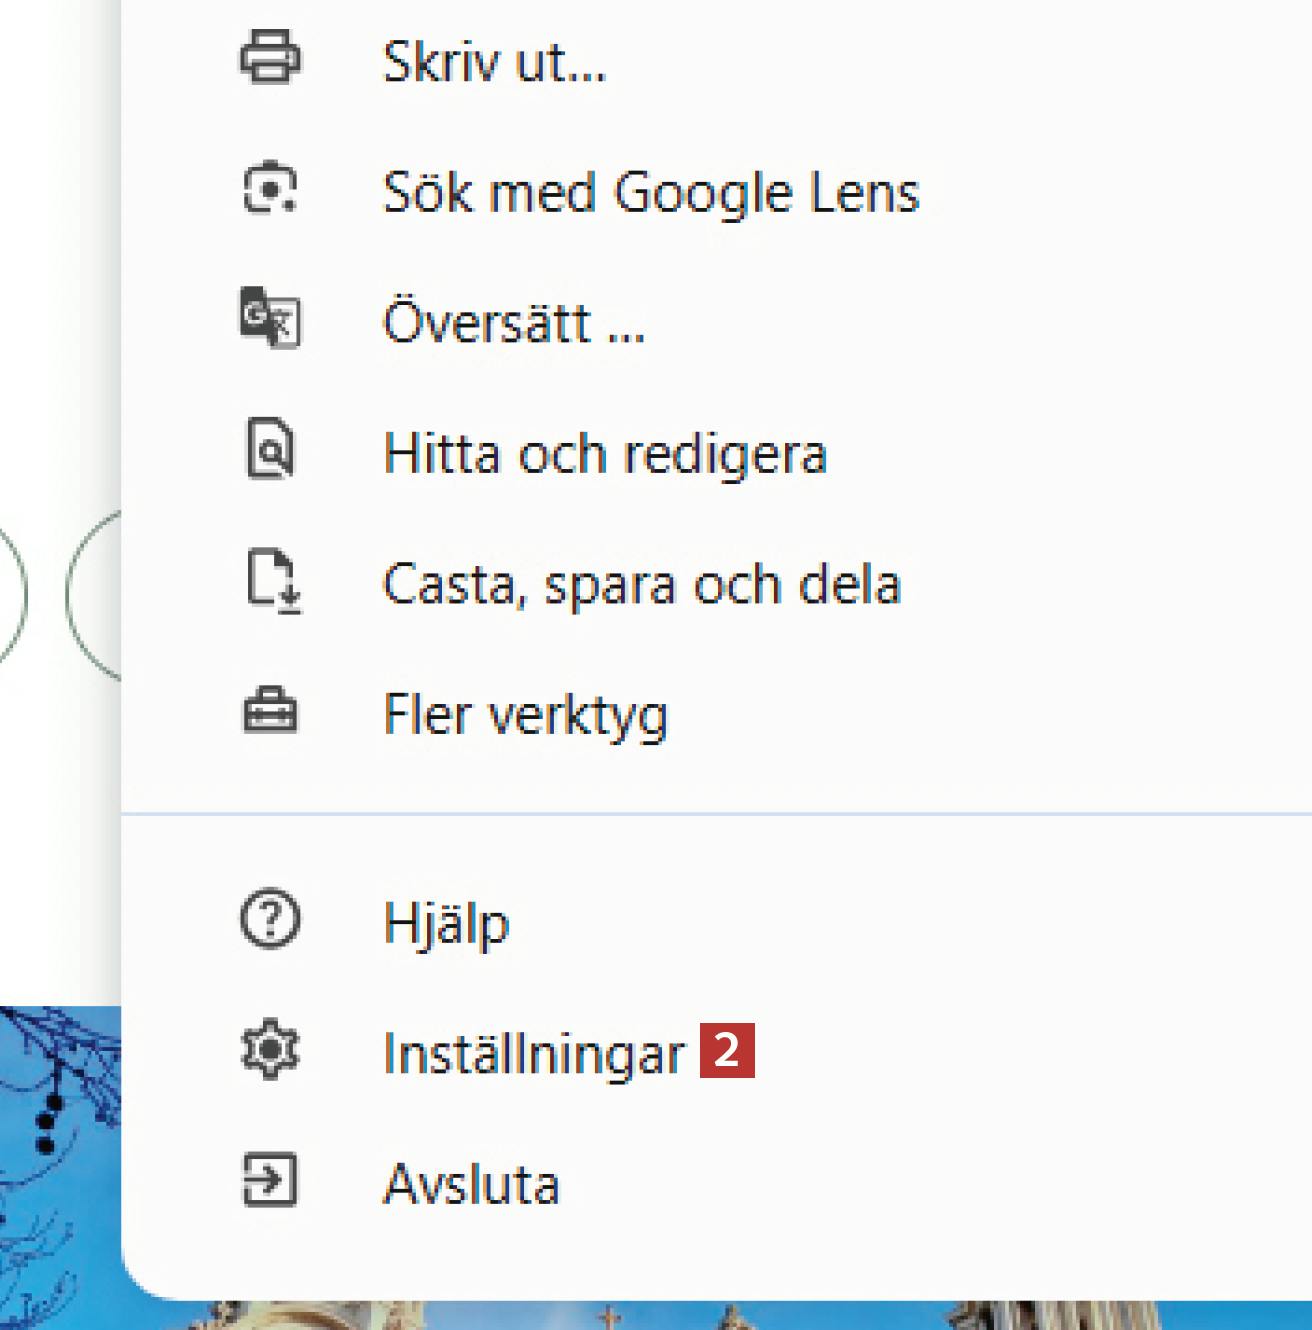
Task: Click the gear icon beside Inställningar
Action: pyautogui.click(x=270, y=1050)
